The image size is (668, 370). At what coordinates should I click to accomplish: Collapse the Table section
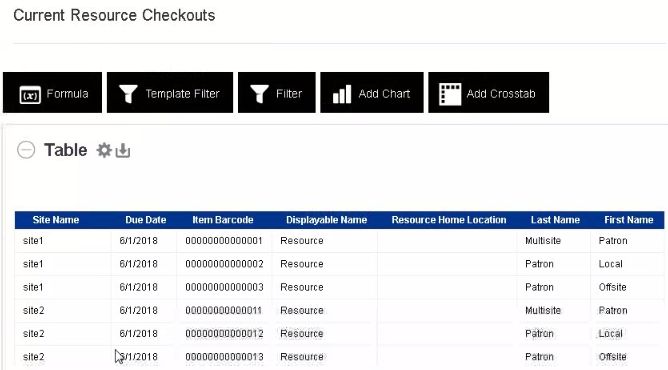point(26,150)
